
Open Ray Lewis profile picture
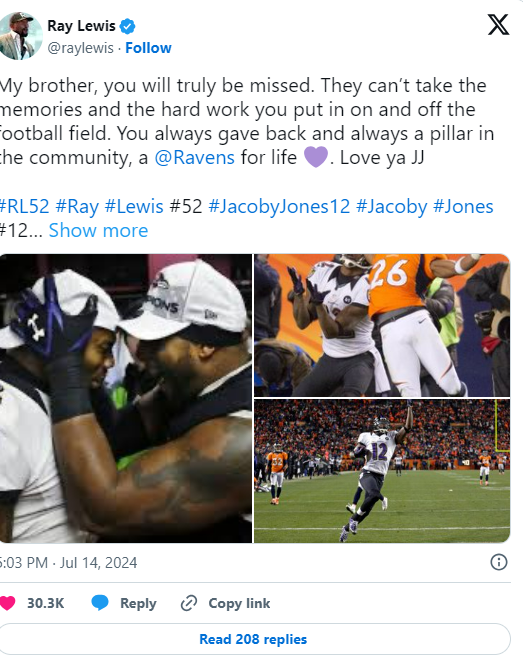pyautogui.click(x=19, y=36)
